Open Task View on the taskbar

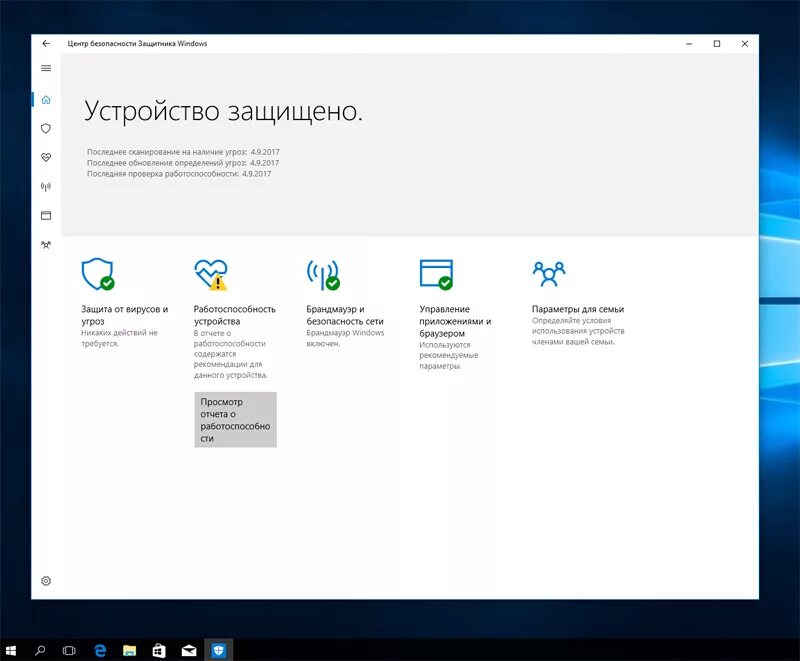click(69, 650)
